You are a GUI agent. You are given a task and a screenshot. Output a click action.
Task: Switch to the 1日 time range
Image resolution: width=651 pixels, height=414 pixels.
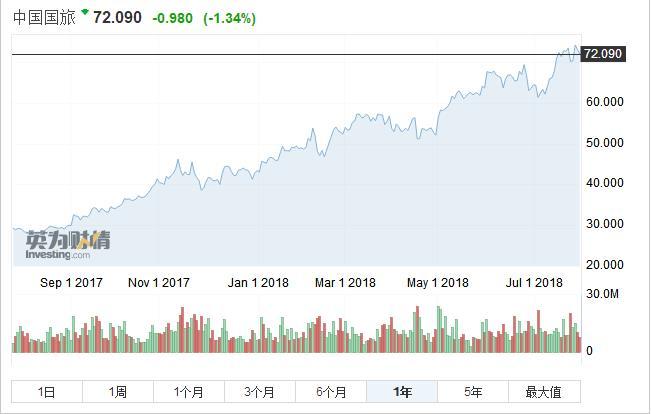[46, 392]
